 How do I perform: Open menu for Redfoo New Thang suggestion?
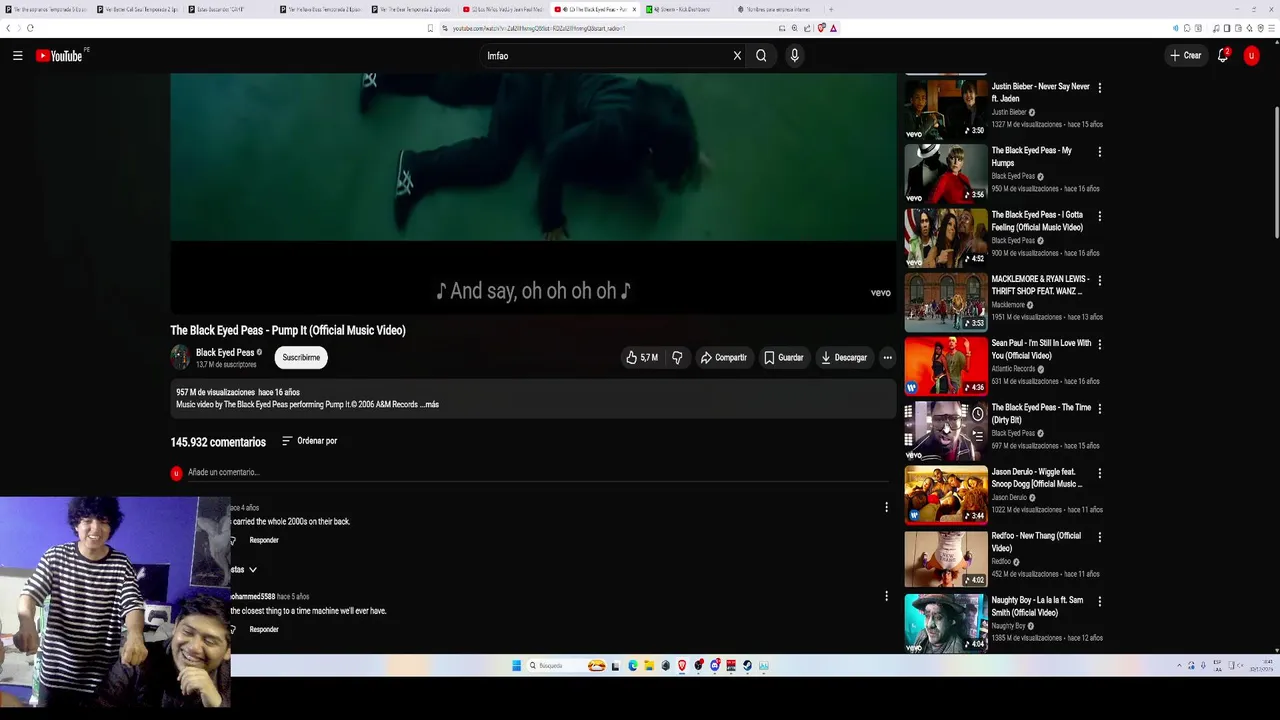pyautogui.click(x=1099, y=537)
